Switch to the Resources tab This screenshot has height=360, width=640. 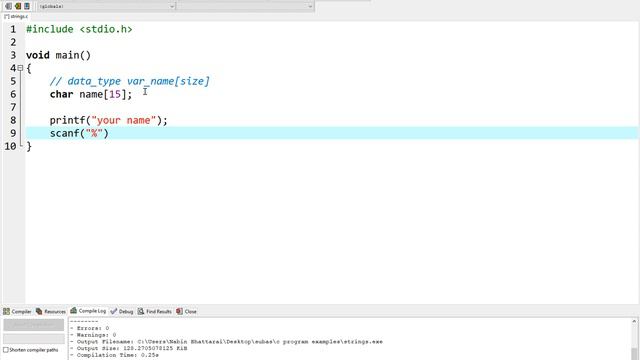(51, 311)
